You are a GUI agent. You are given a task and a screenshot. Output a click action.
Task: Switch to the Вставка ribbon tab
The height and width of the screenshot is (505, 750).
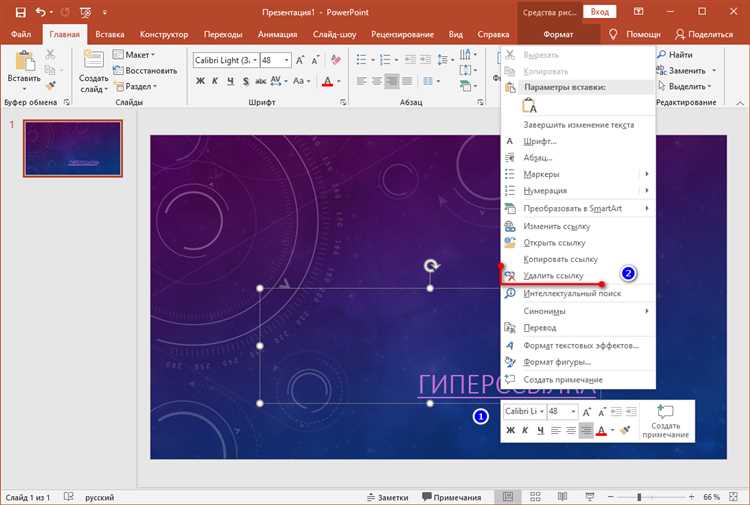[x=110, y=34]
